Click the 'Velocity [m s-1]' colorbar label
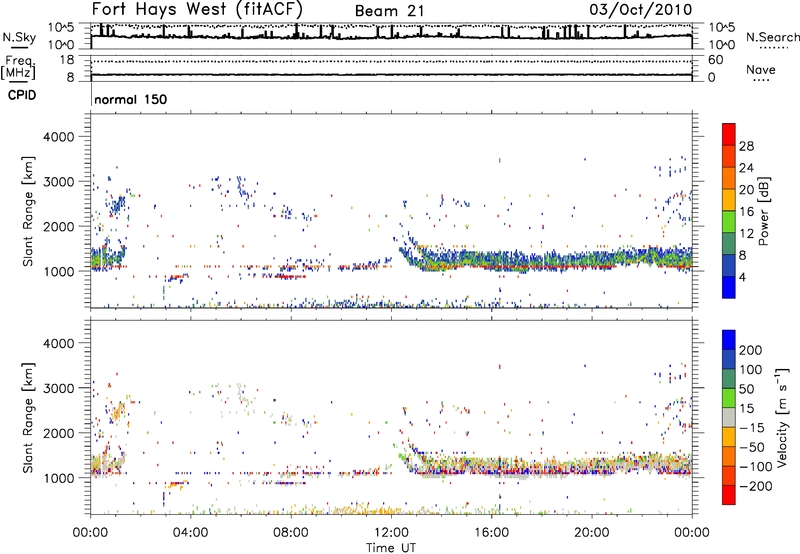 tap(781, 417)
